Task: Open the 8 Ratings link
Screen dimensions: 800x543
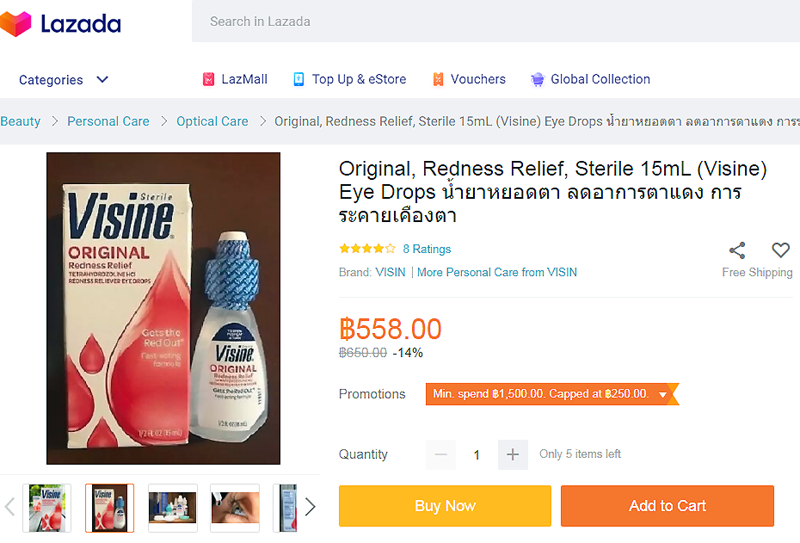Action: pos(427,249)
